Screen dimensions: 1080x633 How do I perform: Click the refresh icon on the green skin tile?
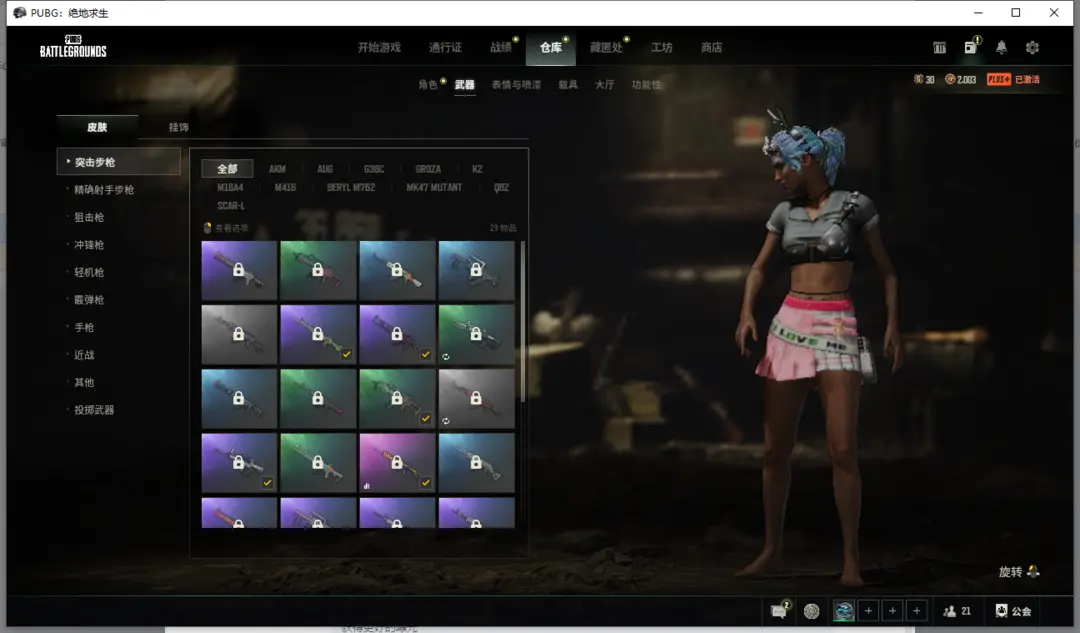[446, 357]
